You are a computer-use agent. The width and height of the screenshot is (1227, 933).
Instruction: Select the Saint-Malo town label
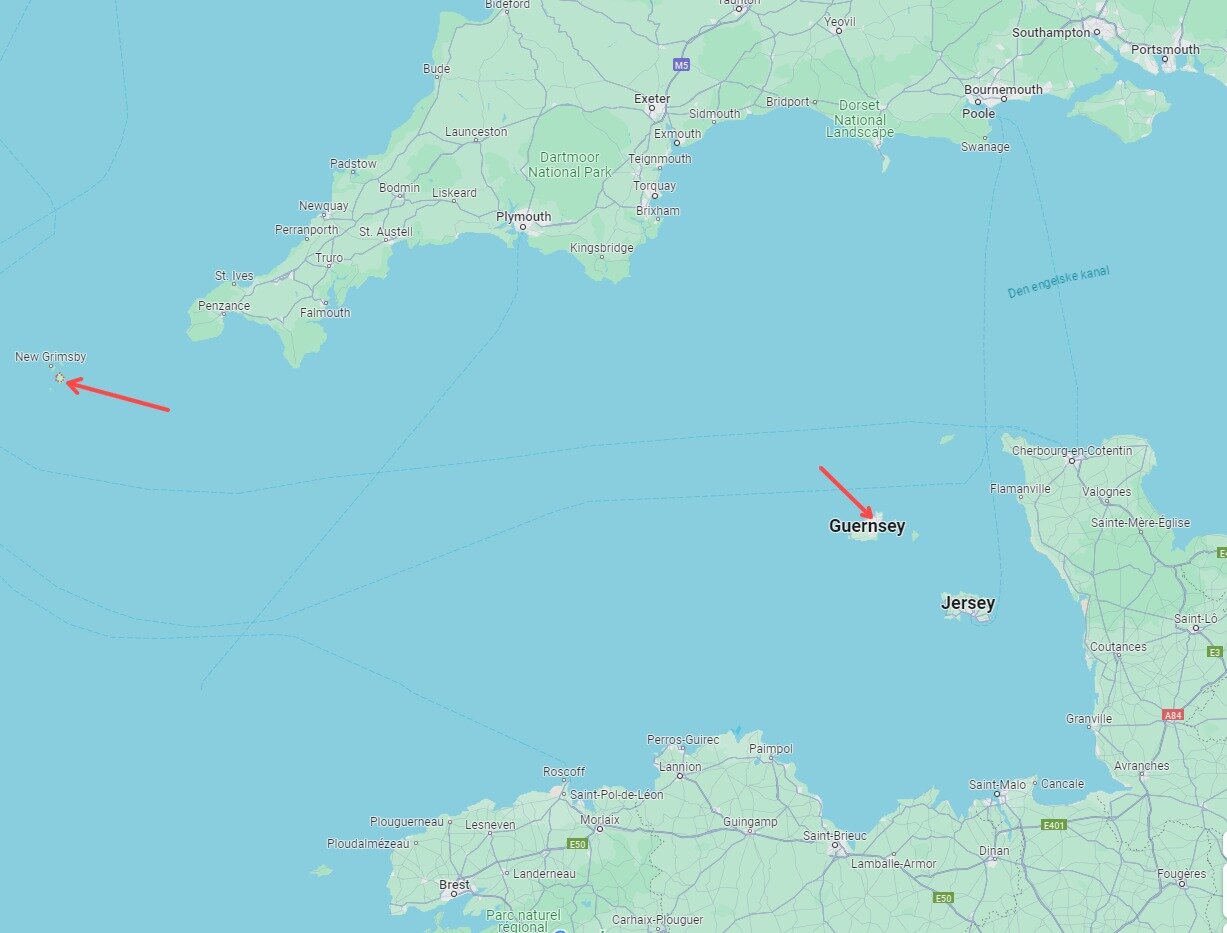pos(995,783)
